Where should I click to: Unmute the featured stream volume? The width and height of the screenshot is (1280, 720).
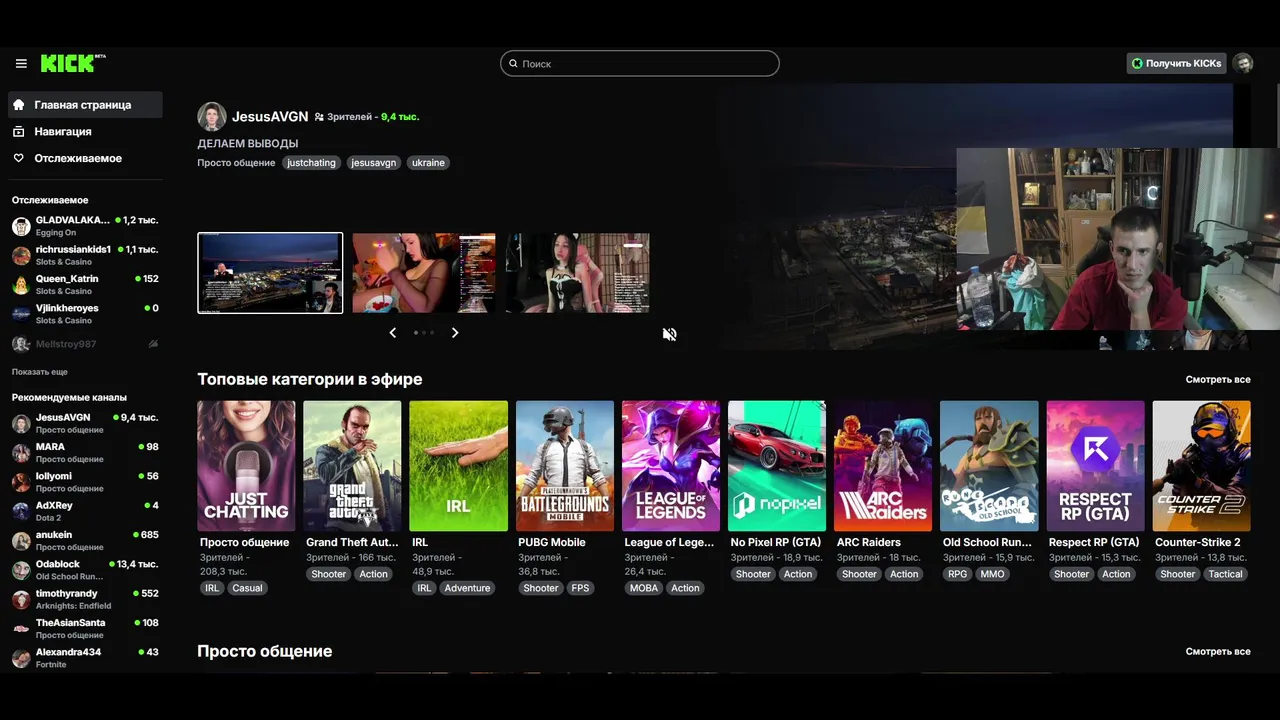[x=670, y=334]
